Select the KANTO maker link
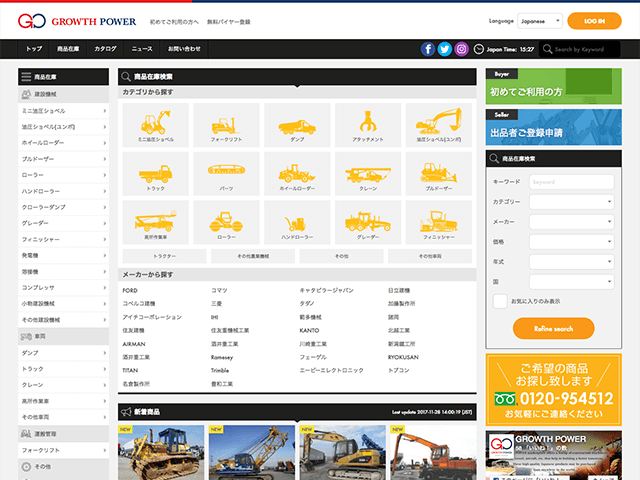The height and width of the screenshot is (480, 640). 309,330
